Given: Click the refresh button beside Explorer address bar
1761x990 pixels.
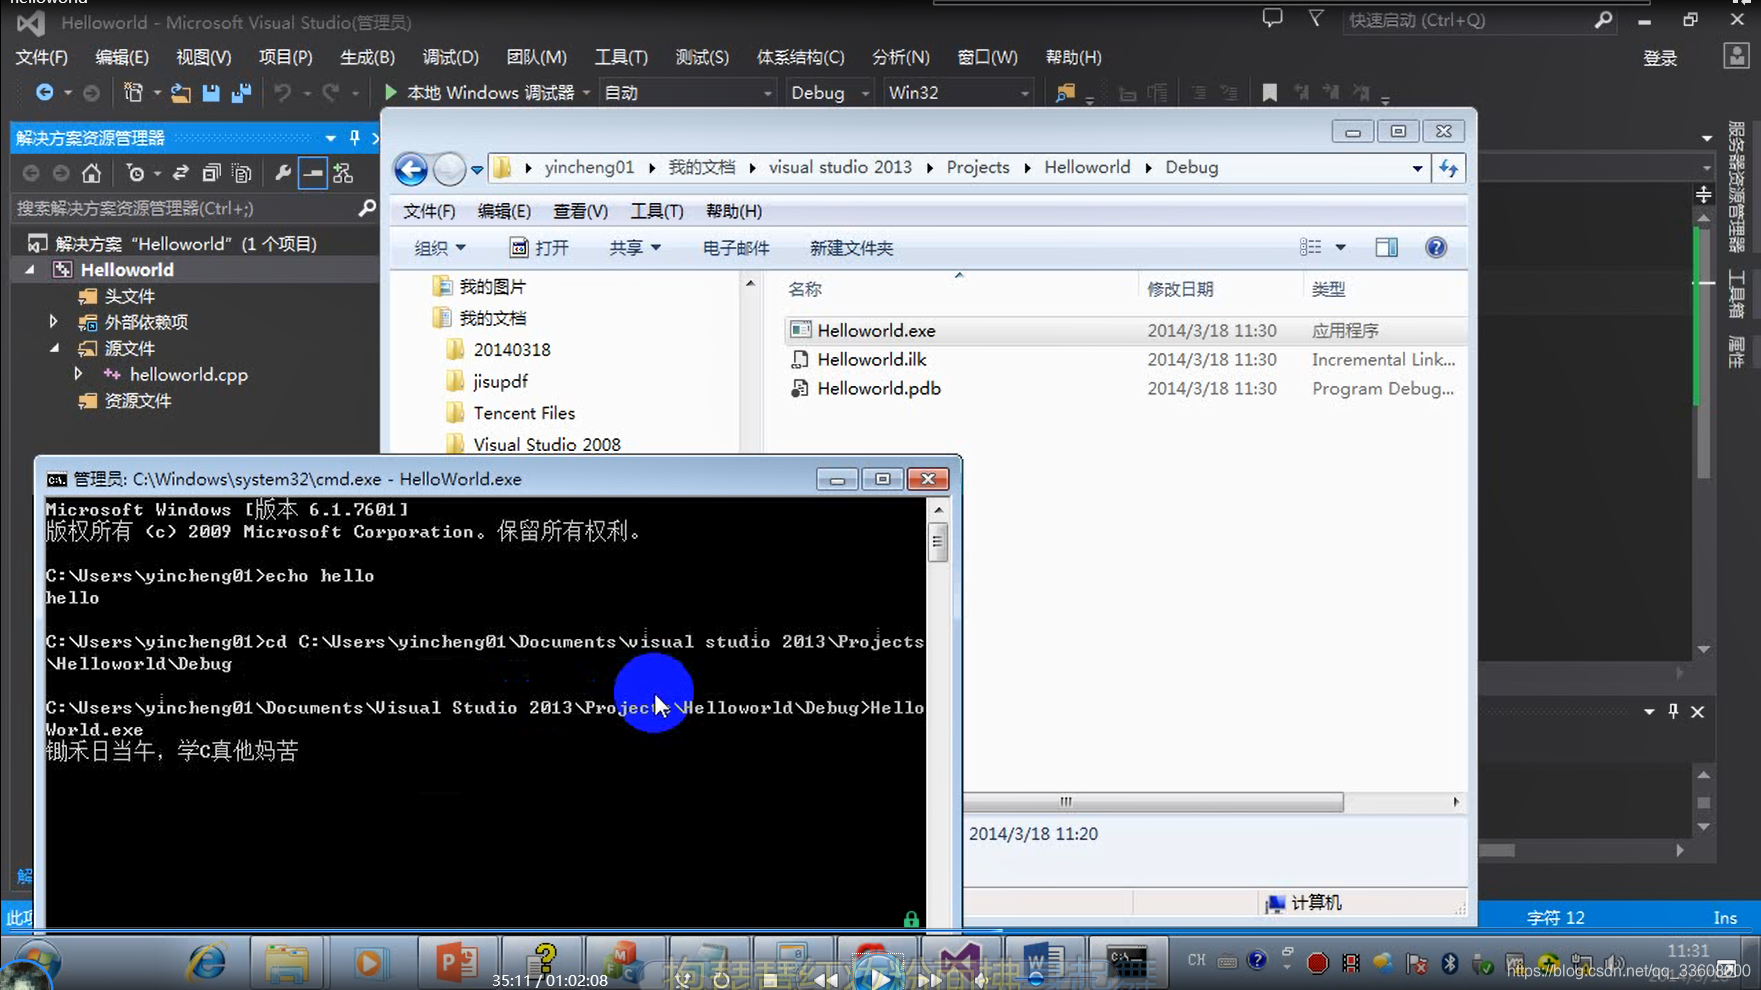Looking at the screenshot, I should (1449, 168).
